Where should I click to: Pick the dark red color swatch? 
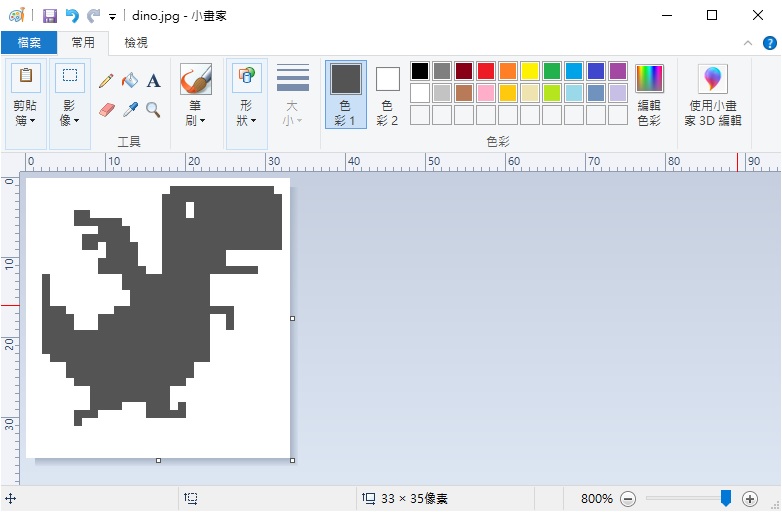click(x=464, y=71)
